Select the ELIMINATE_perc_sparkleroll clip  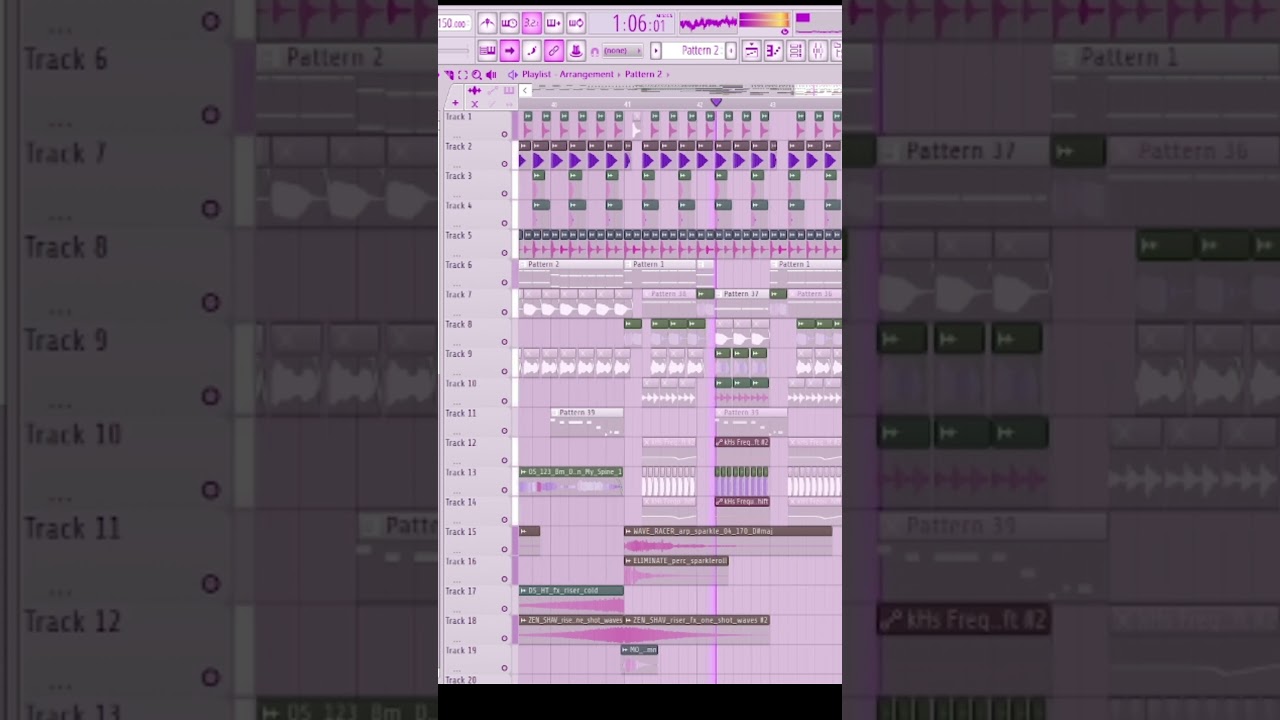pos(676,570)
